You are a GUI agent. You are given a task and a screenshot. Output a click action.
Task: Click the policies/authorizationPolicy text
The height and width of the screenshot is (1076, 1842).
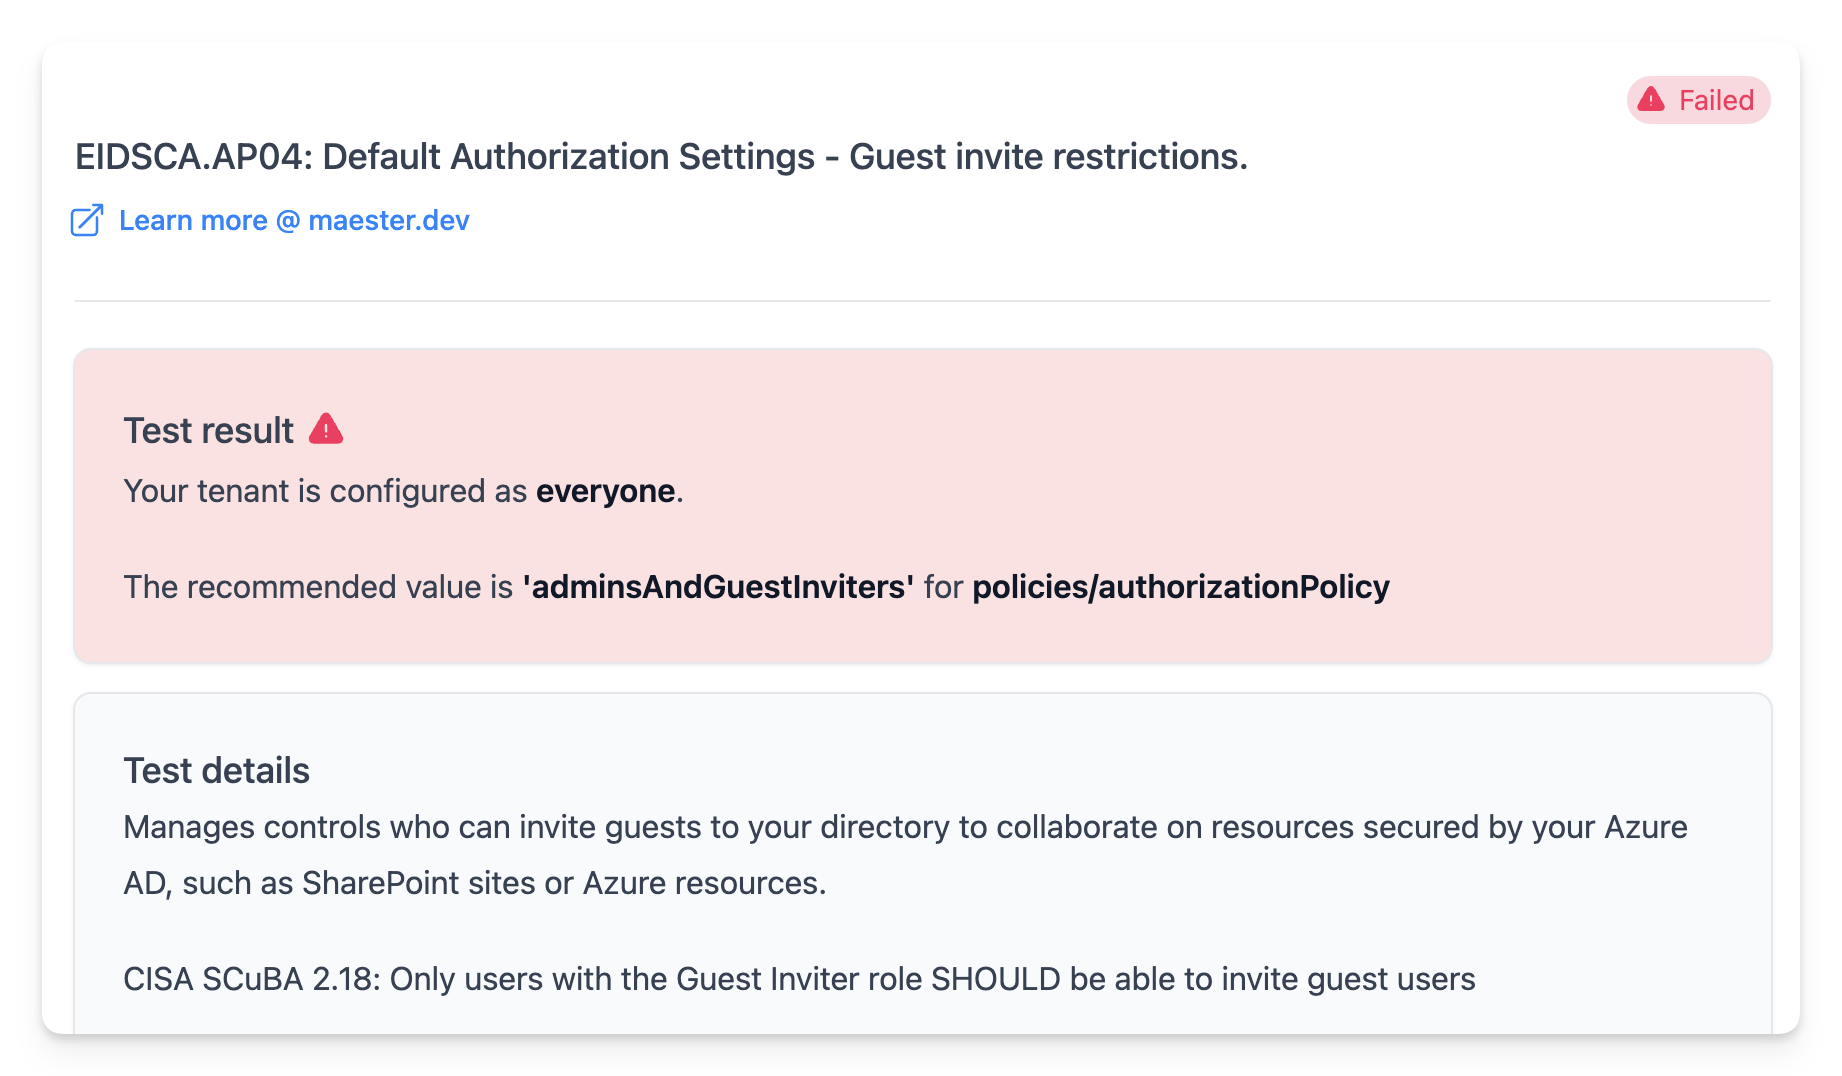tap(1180, 587)
